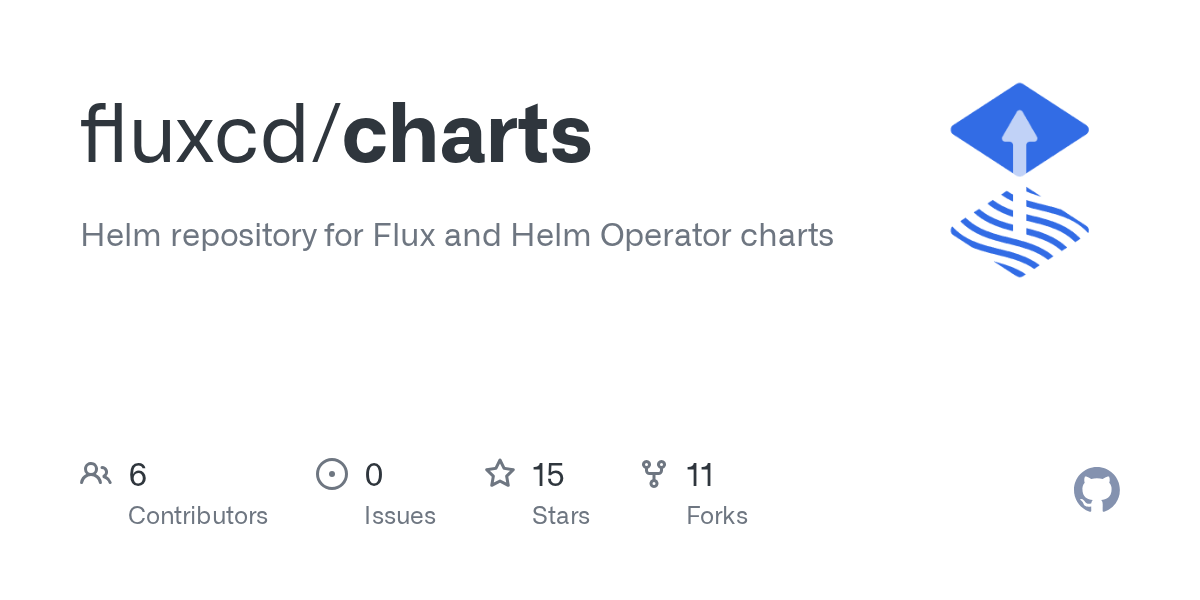Screen dimensions: 1200x600
Task: Click the issues count number 0
Action: (374, 475)
